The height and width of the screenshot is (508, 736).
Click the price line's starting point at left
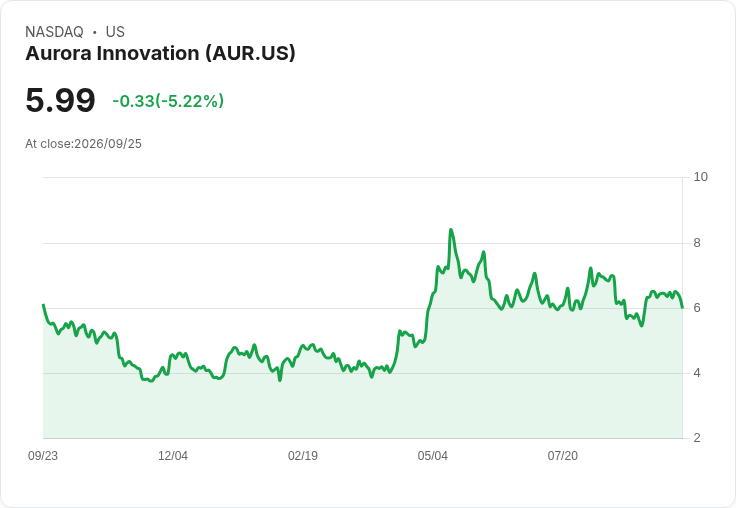point(43,305)
